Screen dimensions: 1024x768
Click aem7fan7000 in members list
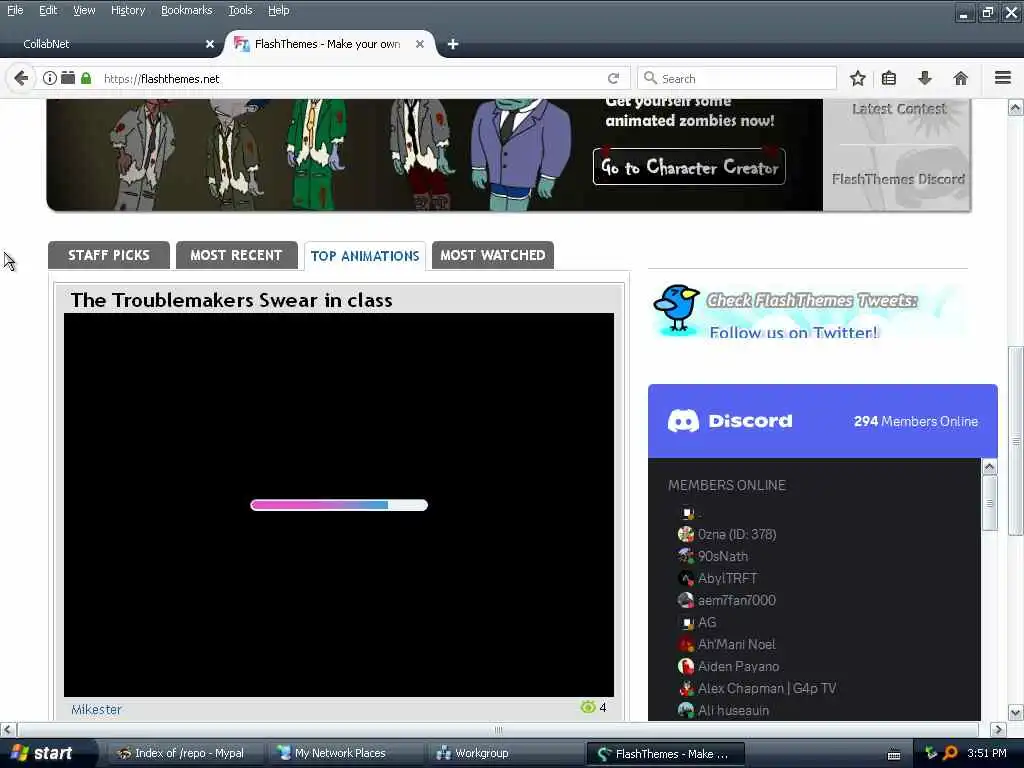737,600
